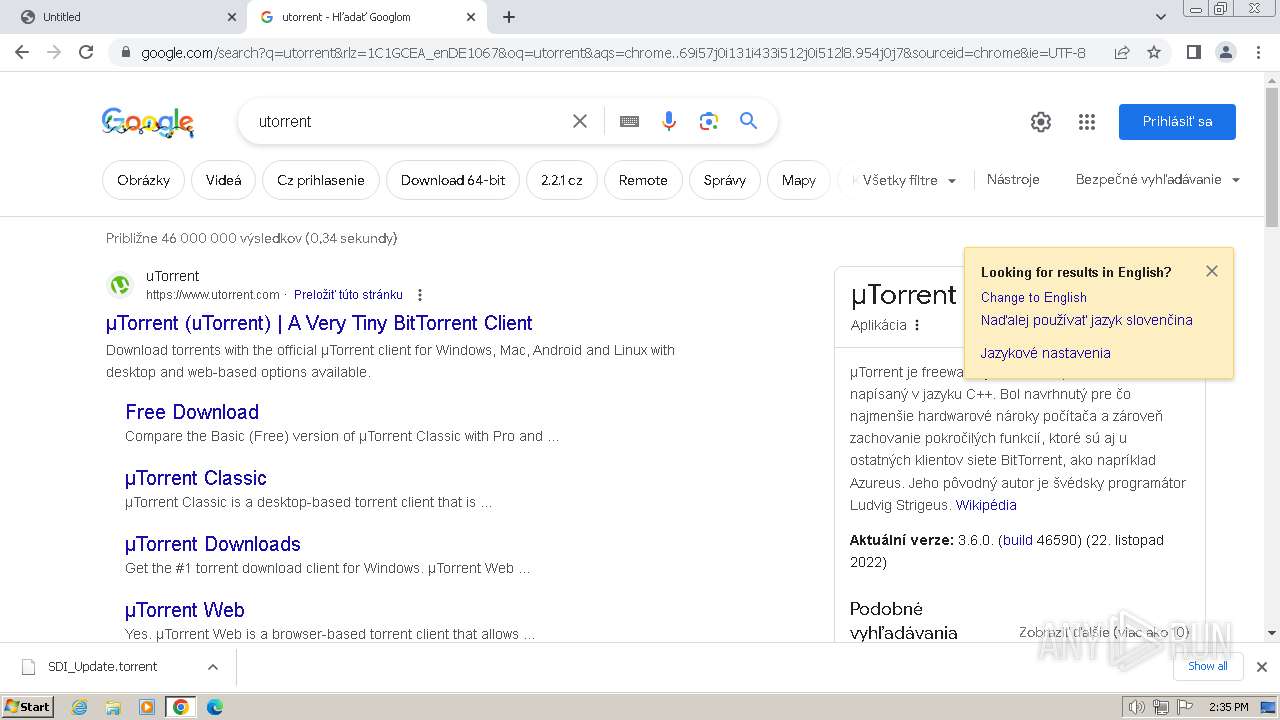Open the Wikipédia source link
Viewport: 1280px width, 720px height.
pos(986,505)
